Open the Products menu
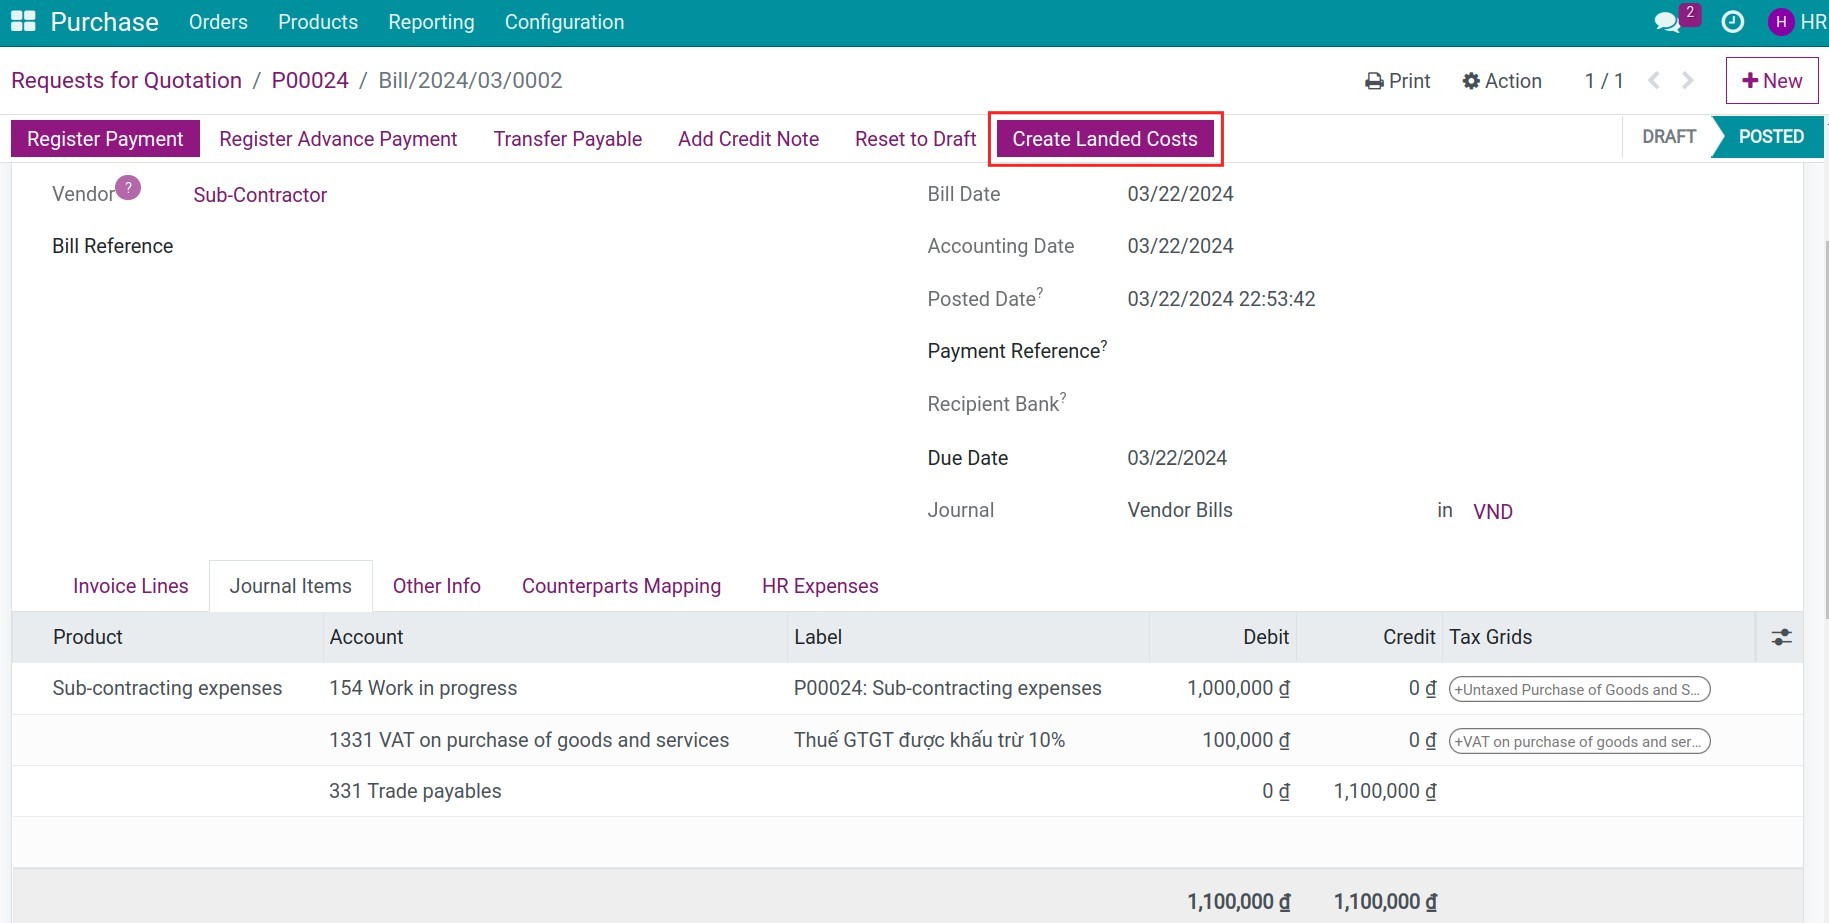Viewport: 1829px width, 923px height. click(318, 22)
